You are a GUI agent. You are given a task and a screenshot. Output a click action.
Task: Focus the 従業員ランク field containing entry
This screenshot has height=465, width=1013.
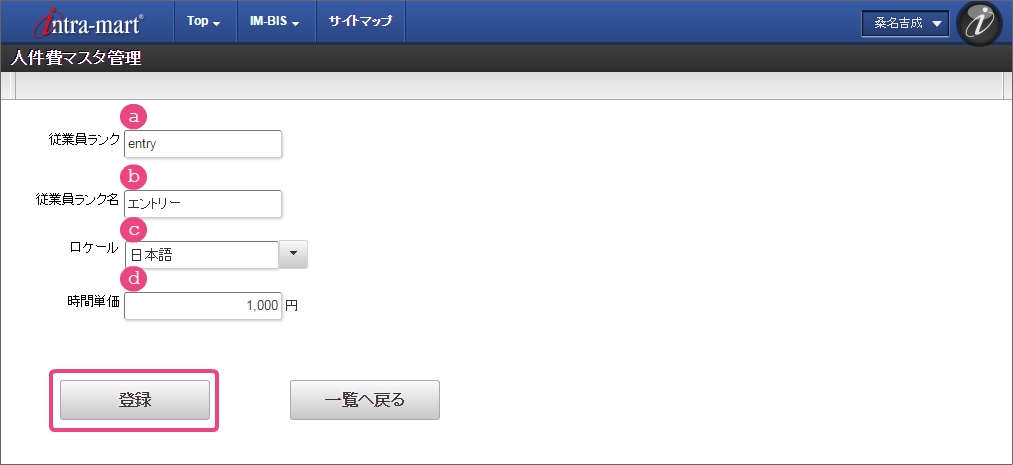pyautogui.click(x=203, y=144)
